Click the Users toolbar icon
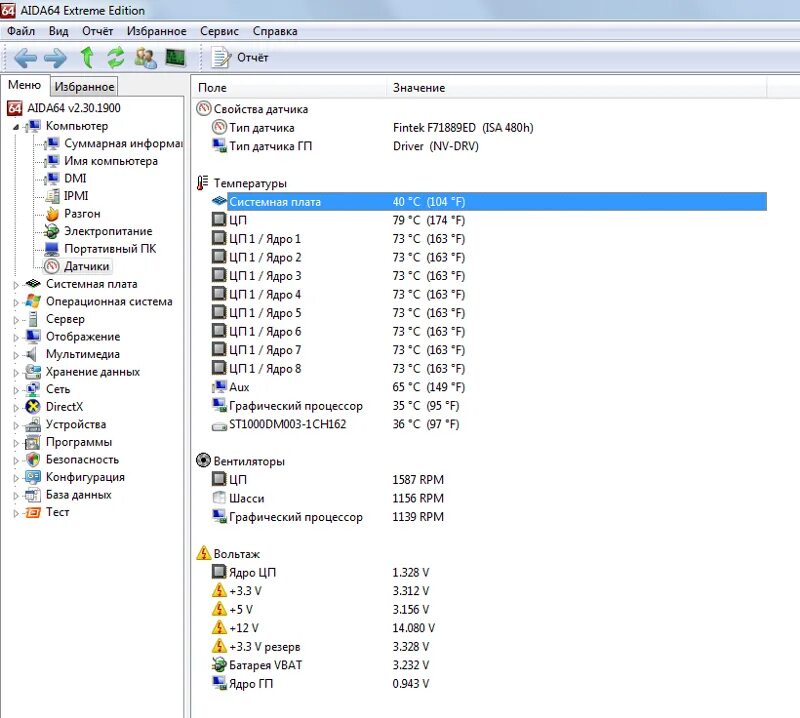The width and height of the screenshot is (800, 718). (x=145, y=58)
